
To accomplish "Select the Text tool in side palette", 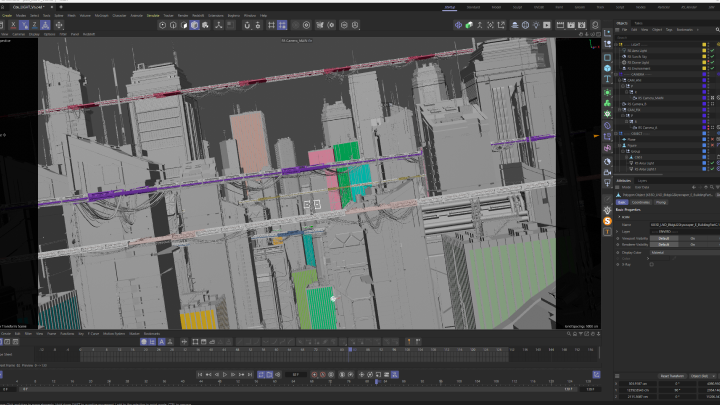I will tap(608, 79).
